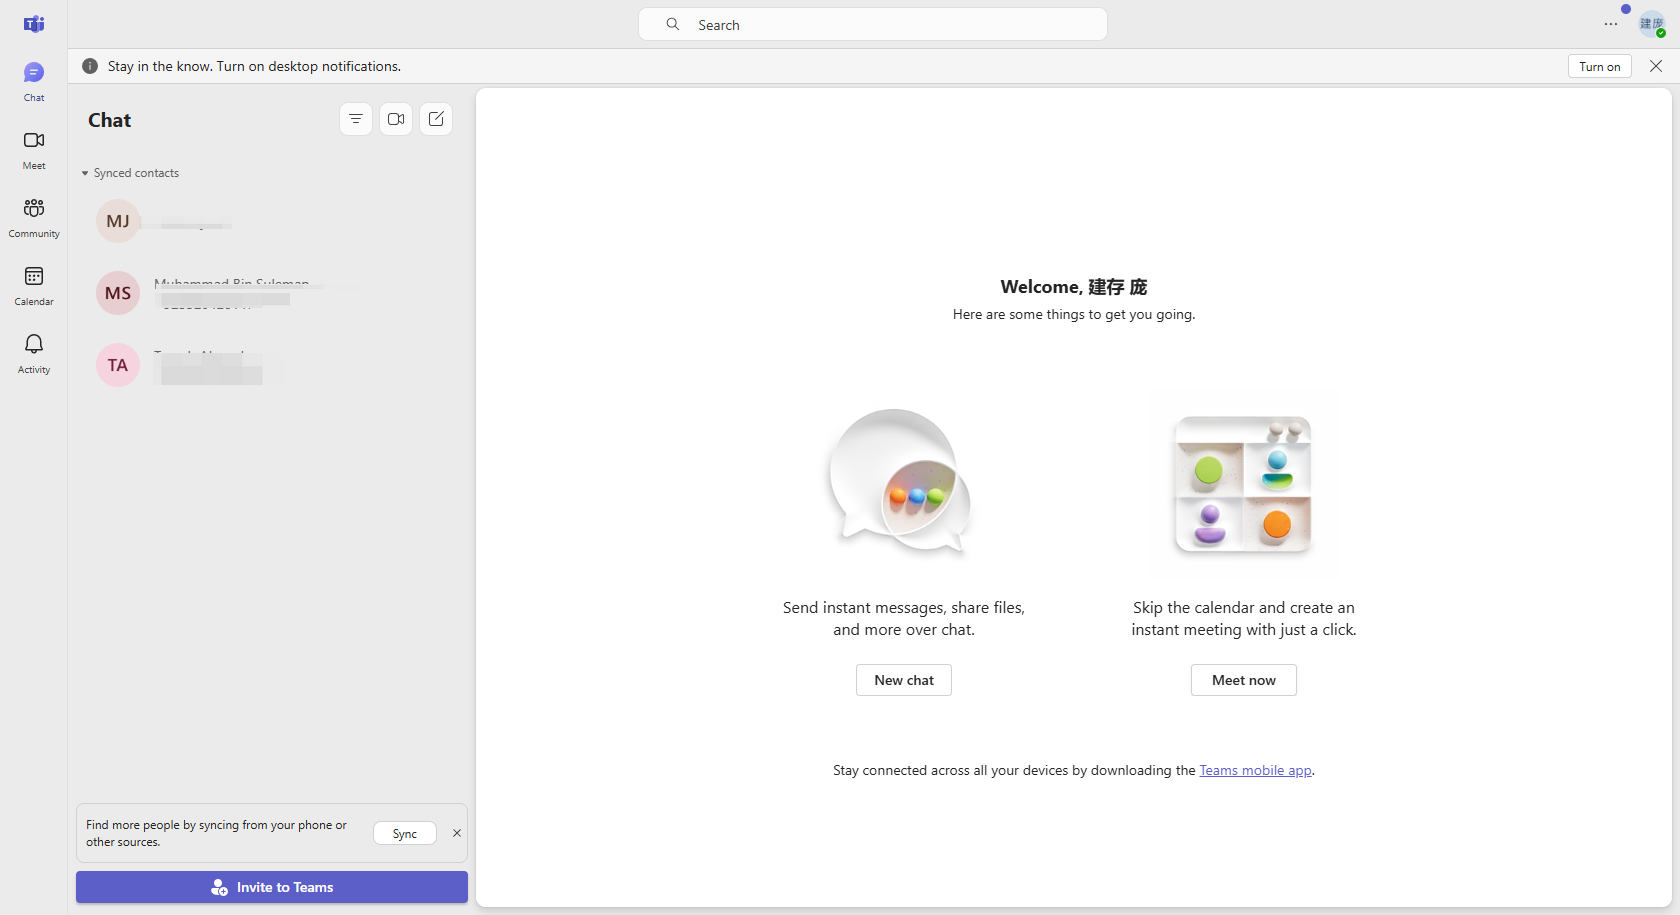Select the Meet icon in sidebar
The width and height of the screenshot is (1680, 915).
click(x=33, y=148)
